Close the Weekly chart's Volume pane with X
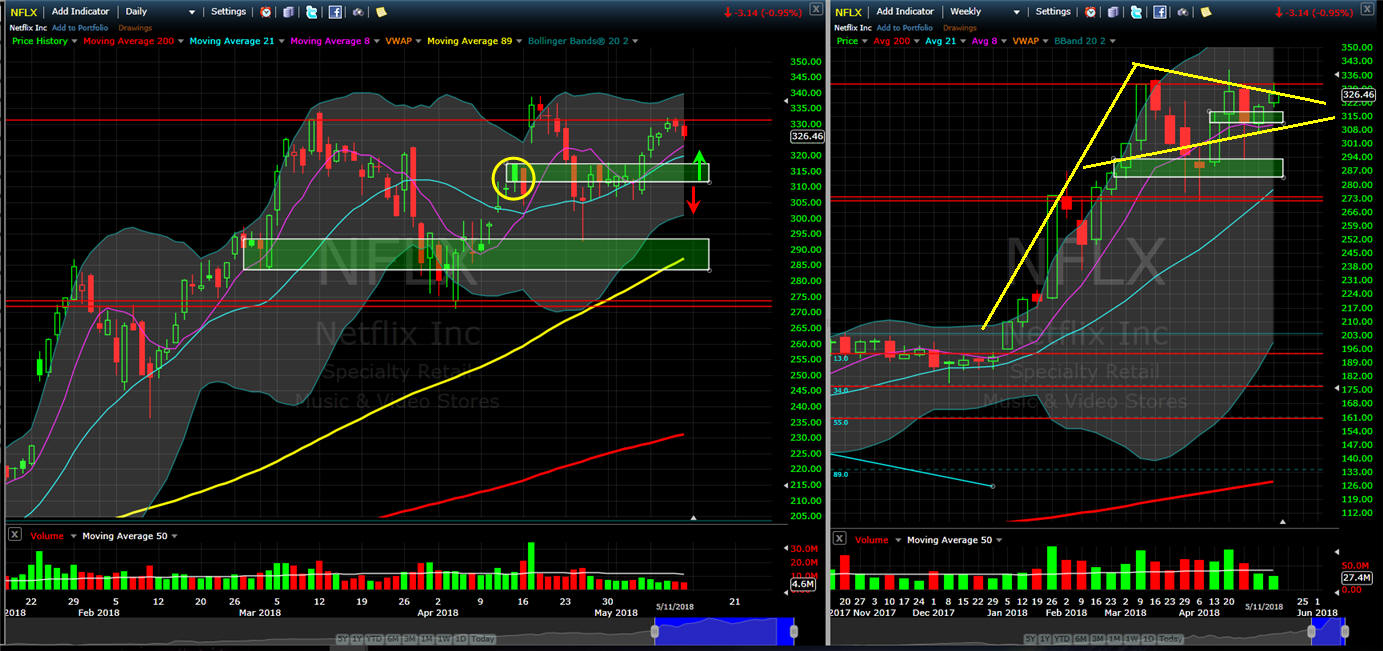This screenshot has height=651, width=1383. click(x=840, y=538)
